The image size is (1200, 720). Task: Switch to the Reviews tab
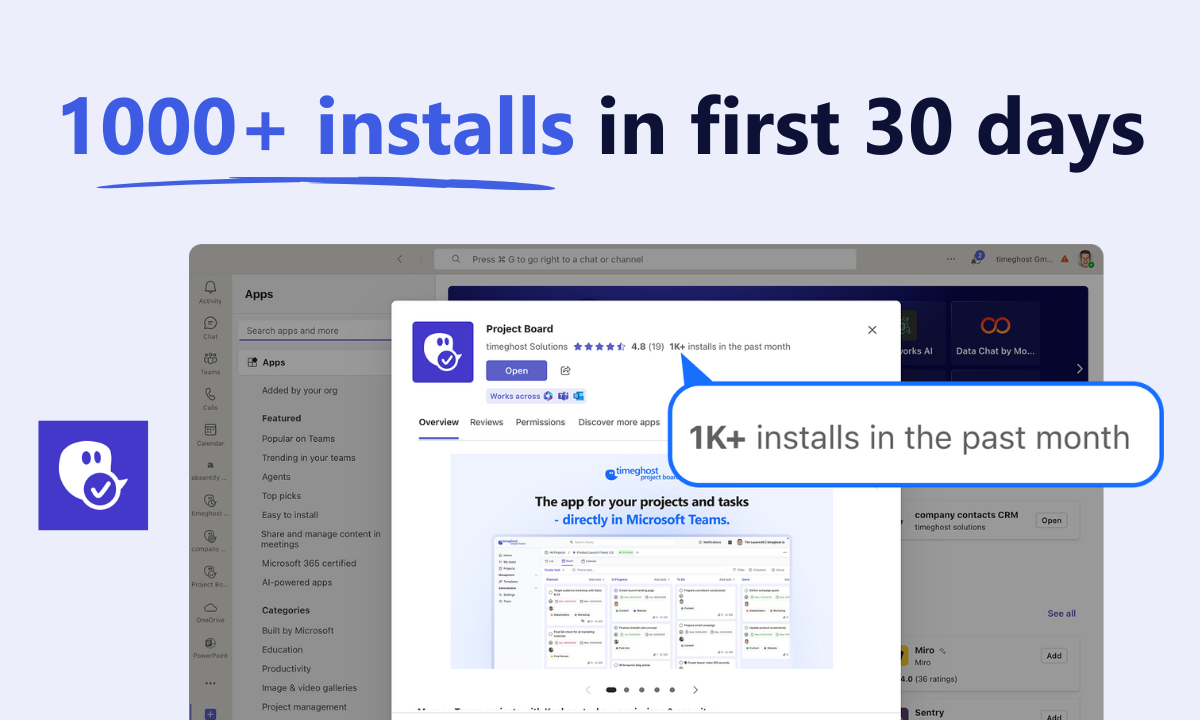(486, 422)
